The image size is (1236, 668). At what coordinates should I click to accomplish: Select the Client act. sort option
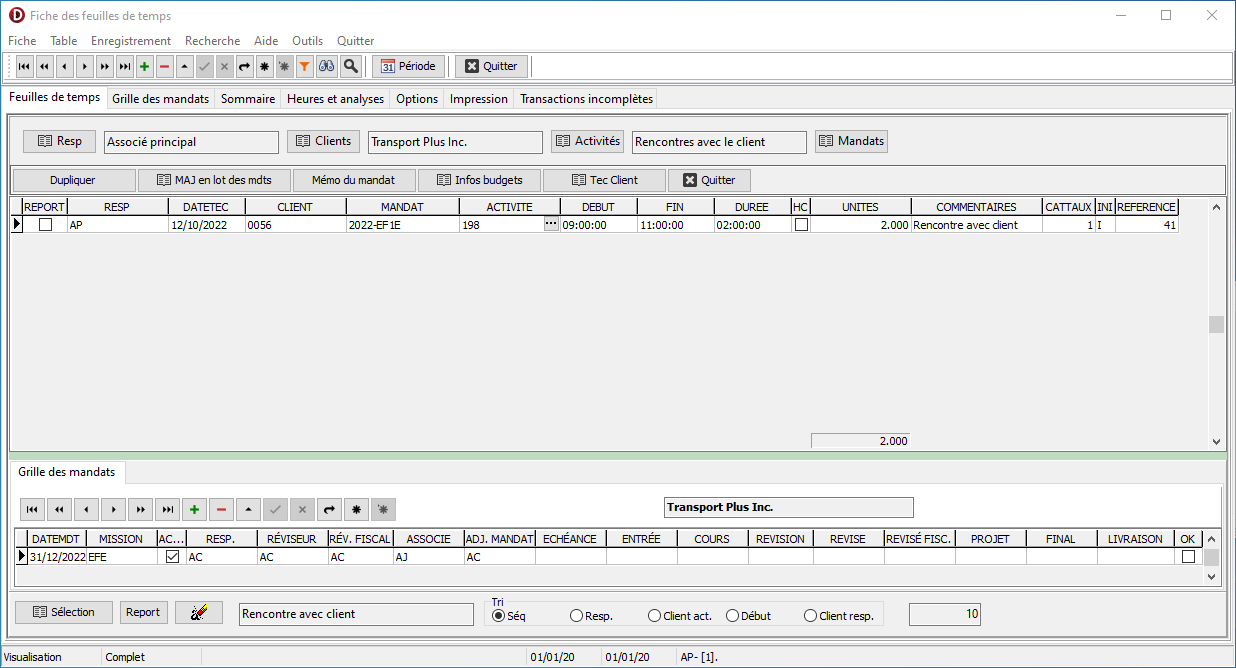(655, 616)
